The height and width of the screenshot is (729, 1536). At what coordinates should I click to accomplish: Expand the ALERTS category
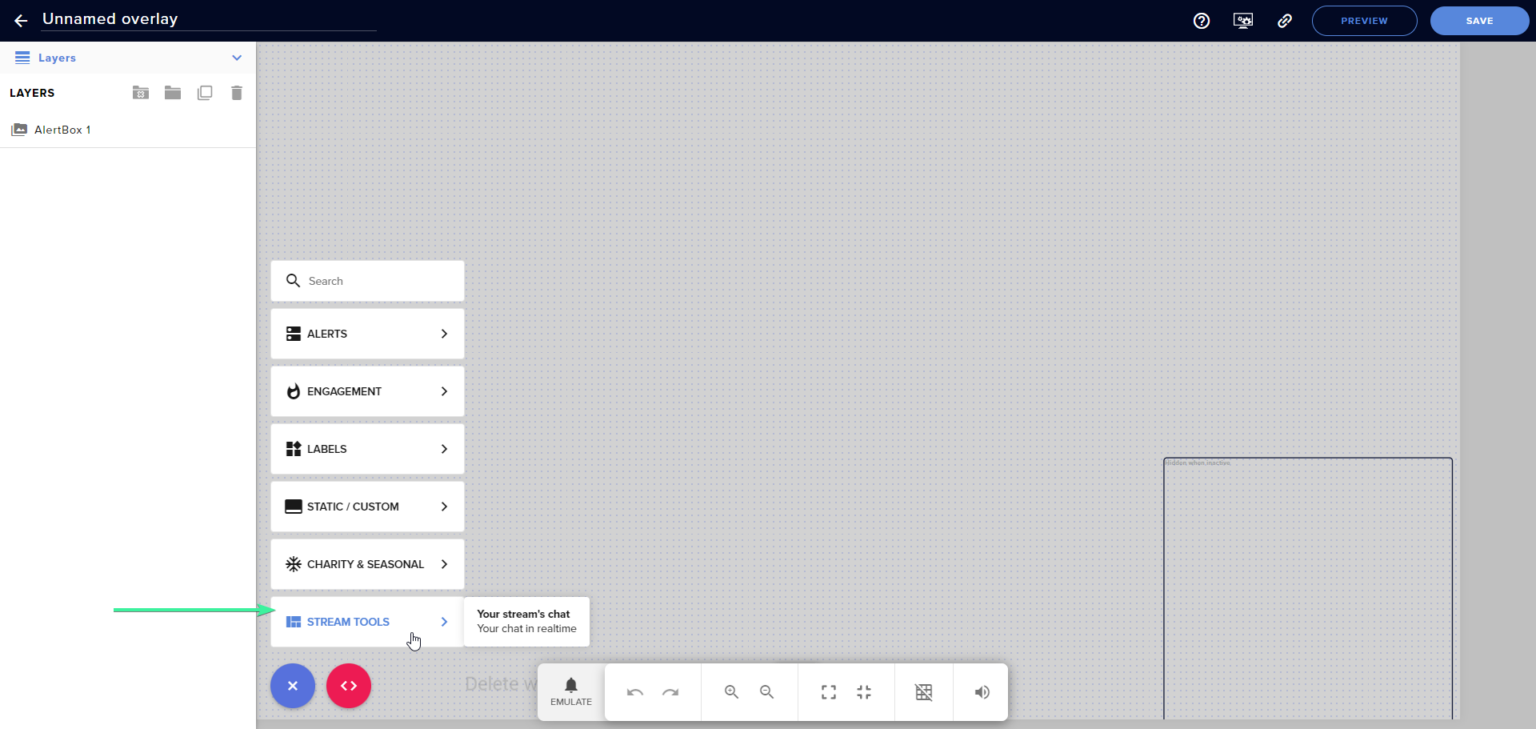coord(367,333)
